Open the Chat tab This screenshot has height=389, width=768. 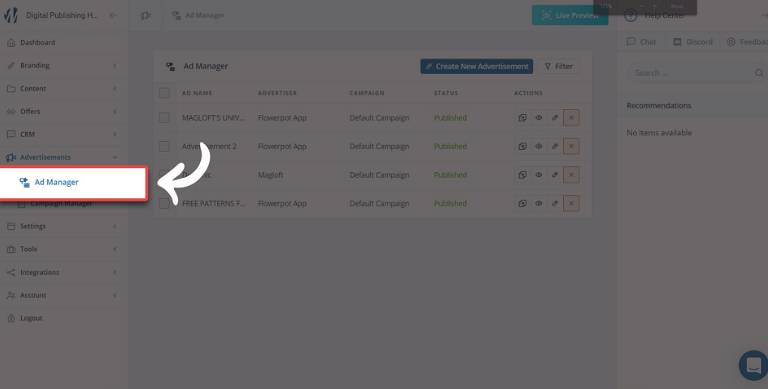pyautogui.click(x=641, y=42)
